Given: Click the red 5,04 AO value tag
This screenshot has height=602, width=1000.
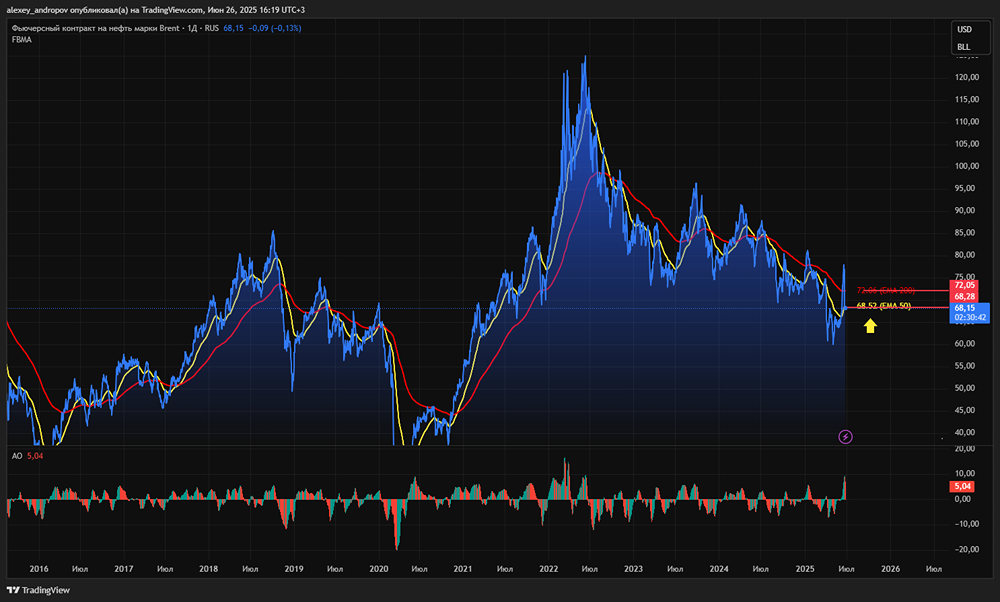Looking at the screenshot, I should point(961,487).
